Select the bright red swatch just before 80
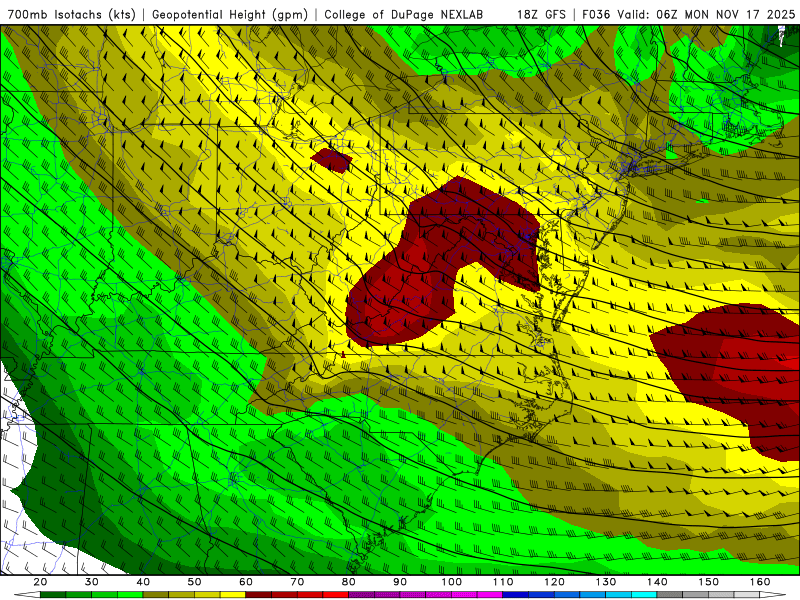Screen dimensions: 800x600 (x=336, y=595)
